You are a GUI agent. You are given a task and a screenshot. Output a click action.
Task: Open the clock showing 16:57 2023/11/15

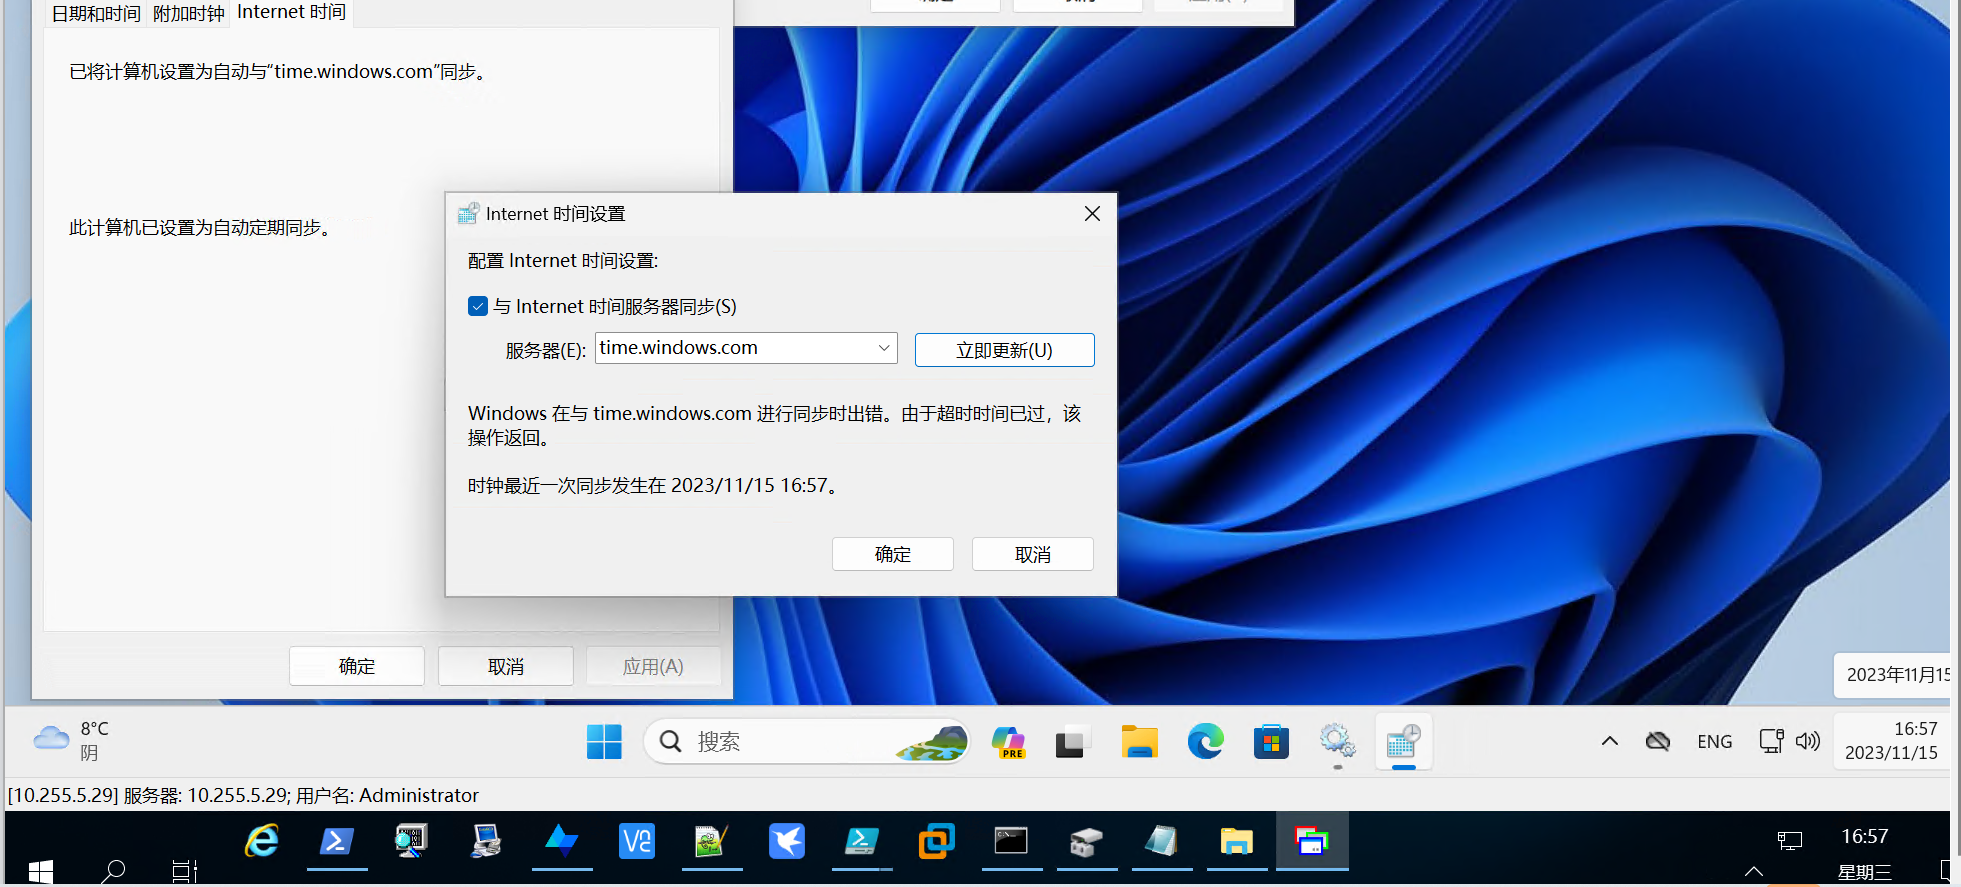[x=1891, y=741]
